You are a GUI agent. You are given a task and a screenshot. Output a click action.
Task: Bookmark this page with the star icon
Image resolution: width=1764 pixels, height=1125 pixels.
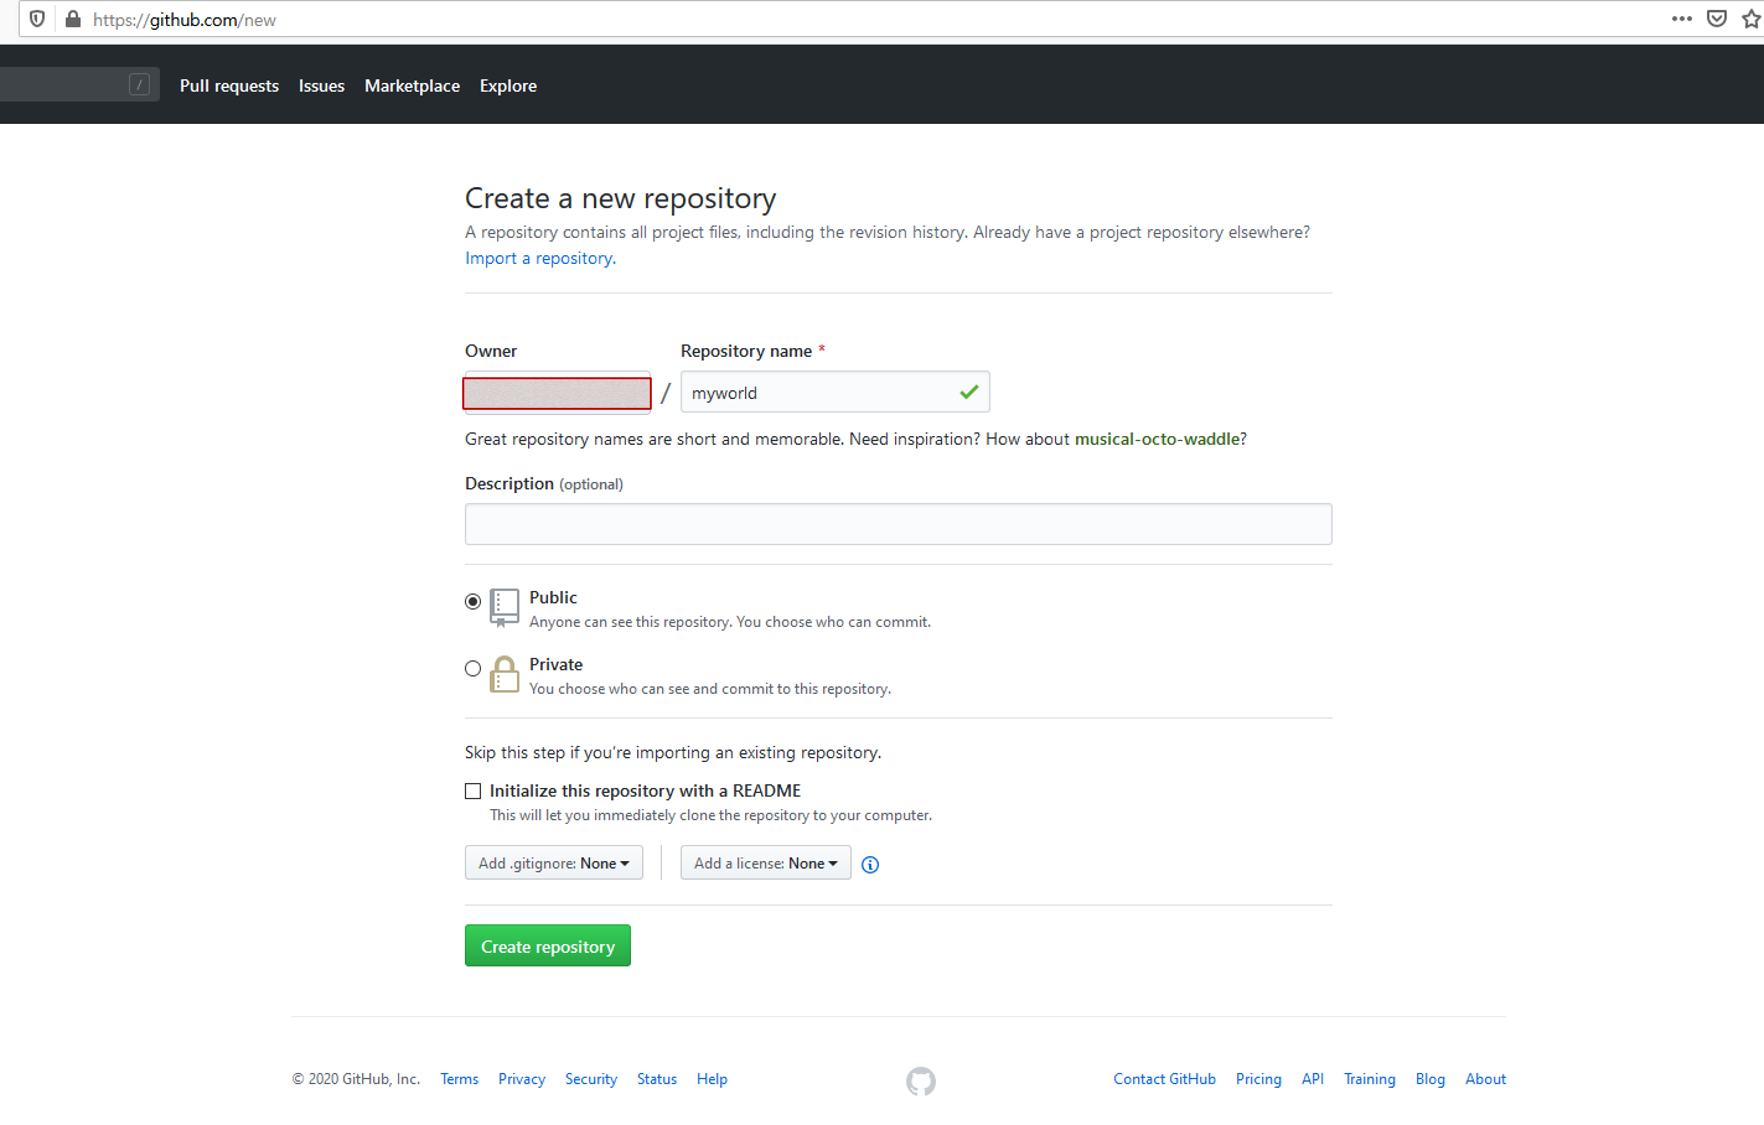[1750, 19]
